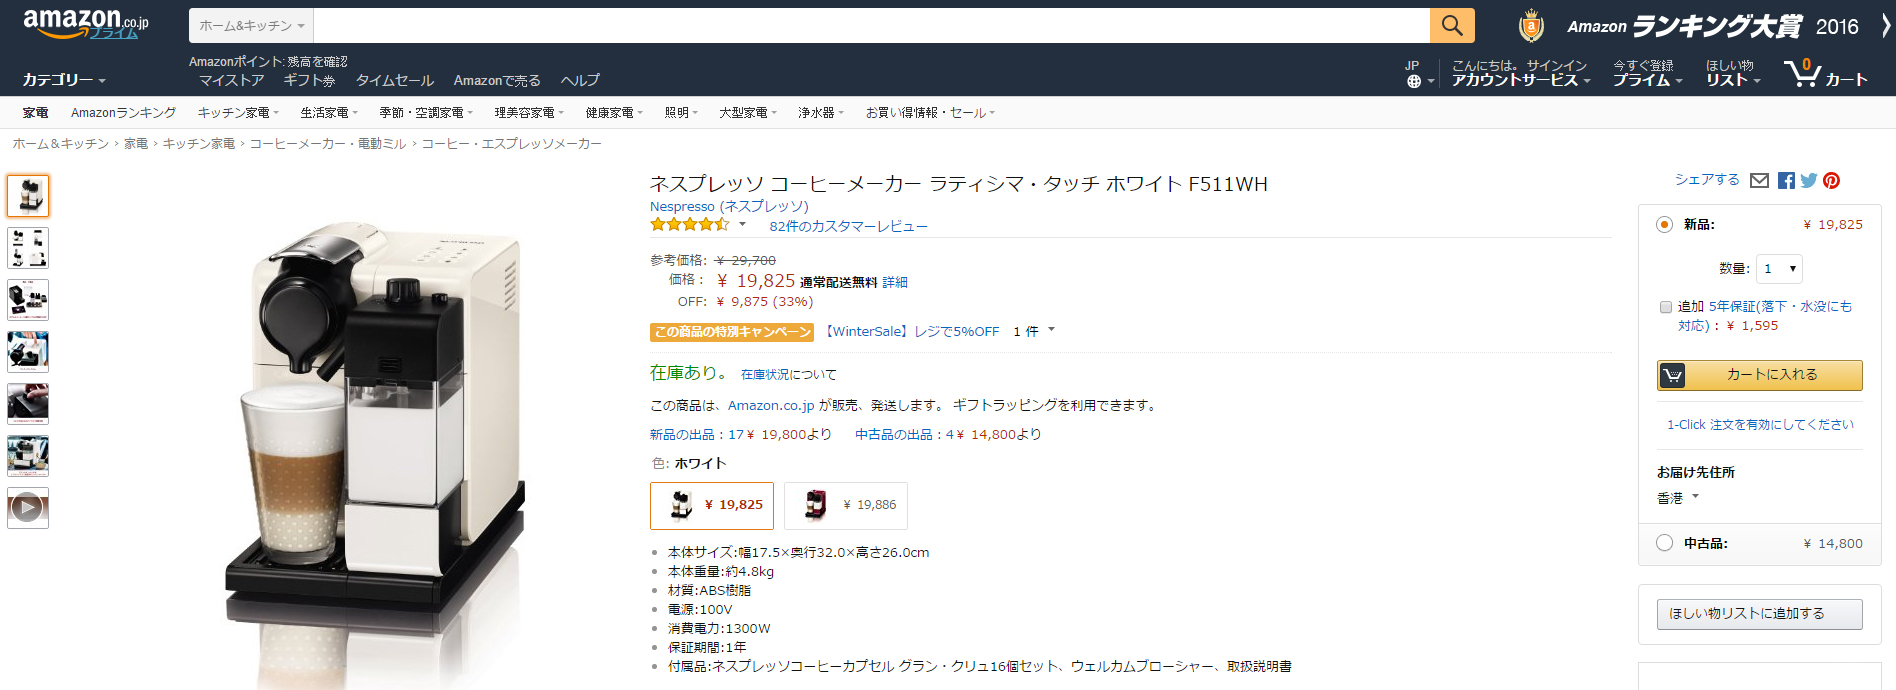The image size is (1896, 690).
Task: Click the orange search magnifier button
Action: click(1452, 26)
